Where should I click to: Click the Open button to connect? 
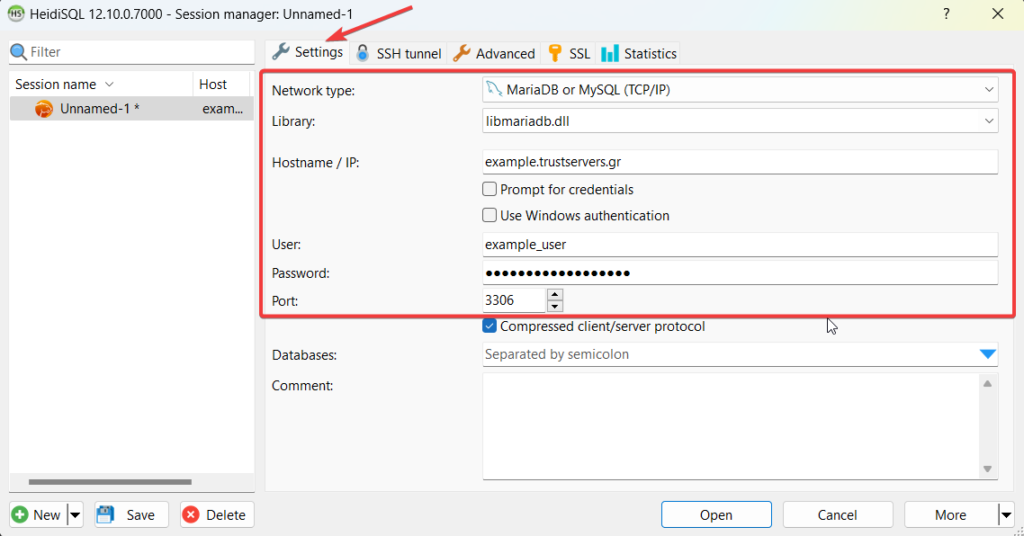pyautogui.click(x=716, y=515)
